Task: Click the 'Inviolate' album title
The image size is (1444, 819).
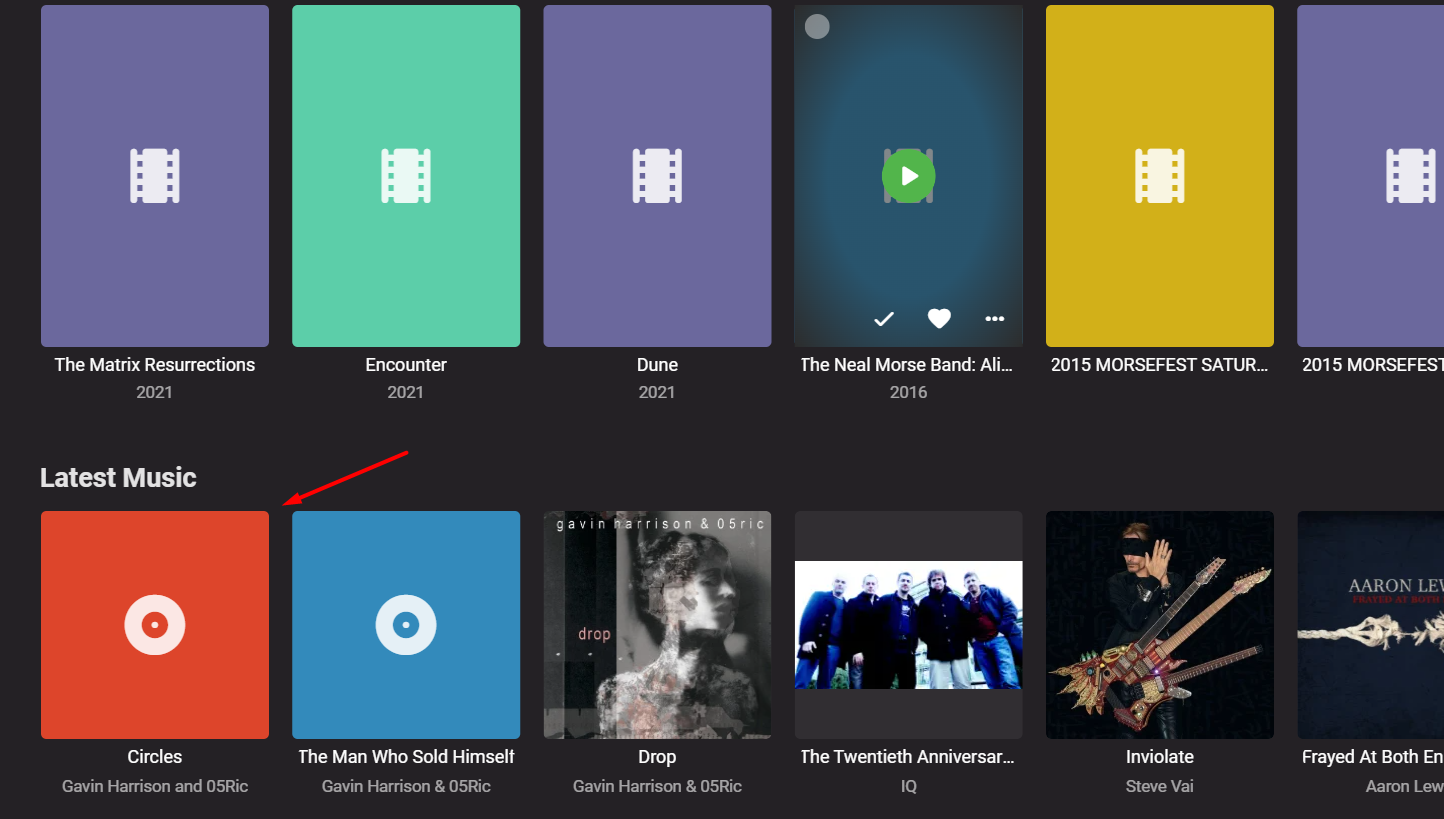Action: tap(1160, 757)
